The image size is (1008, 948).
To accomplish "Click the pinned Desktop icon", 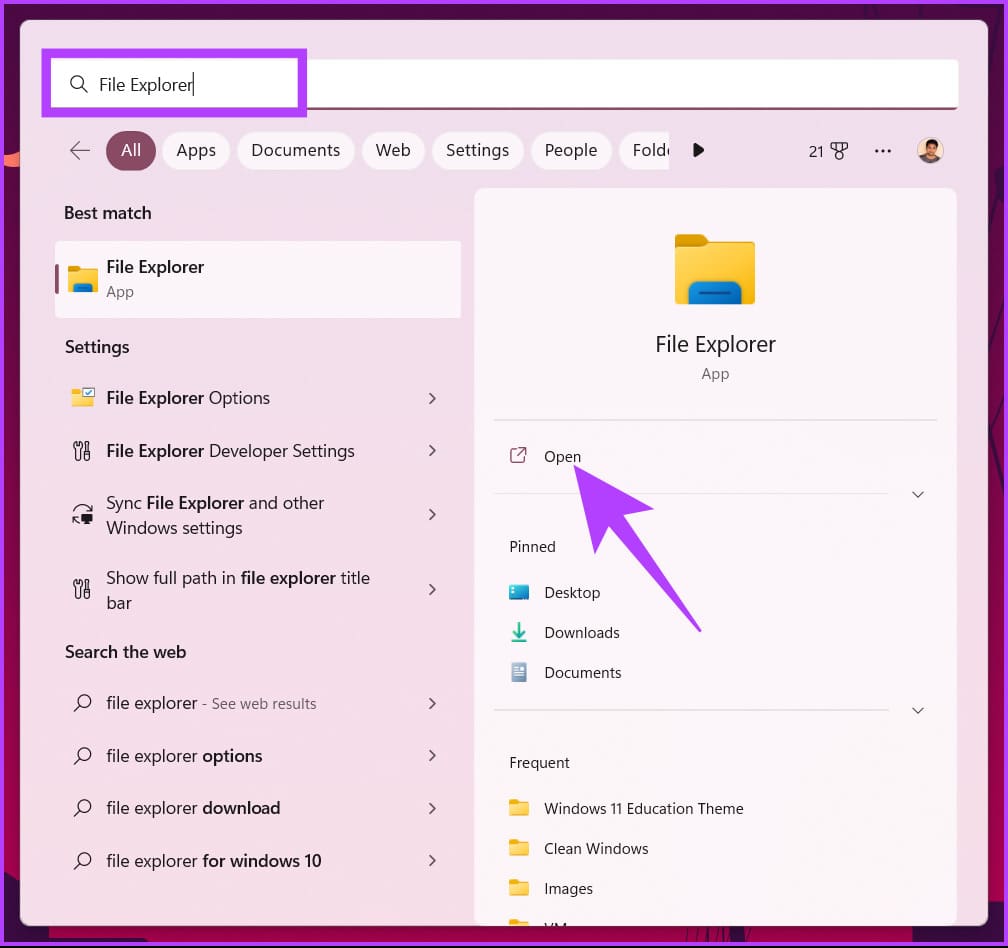I will coord(519,592).
